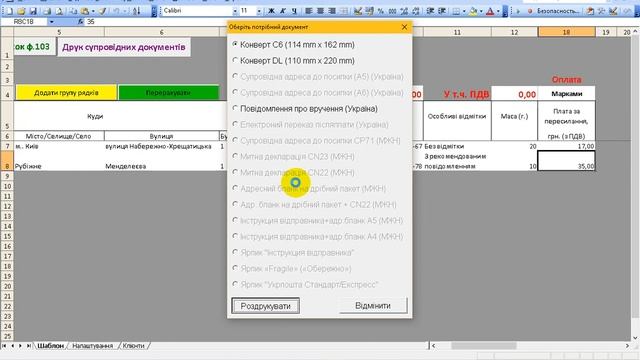The image size is (640, 360).
Task: Open Print Preview from toolbar icon
Action: [x=59, y=11]
